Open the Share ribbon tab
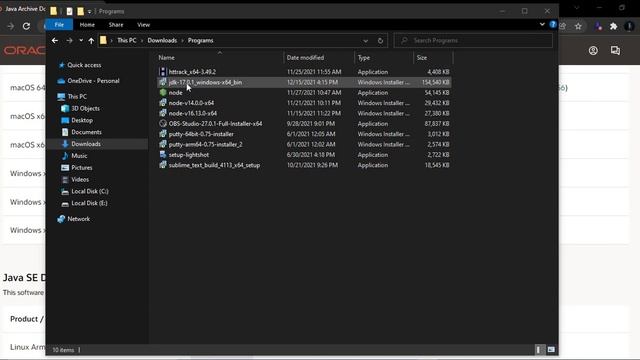 coord(116,24)
